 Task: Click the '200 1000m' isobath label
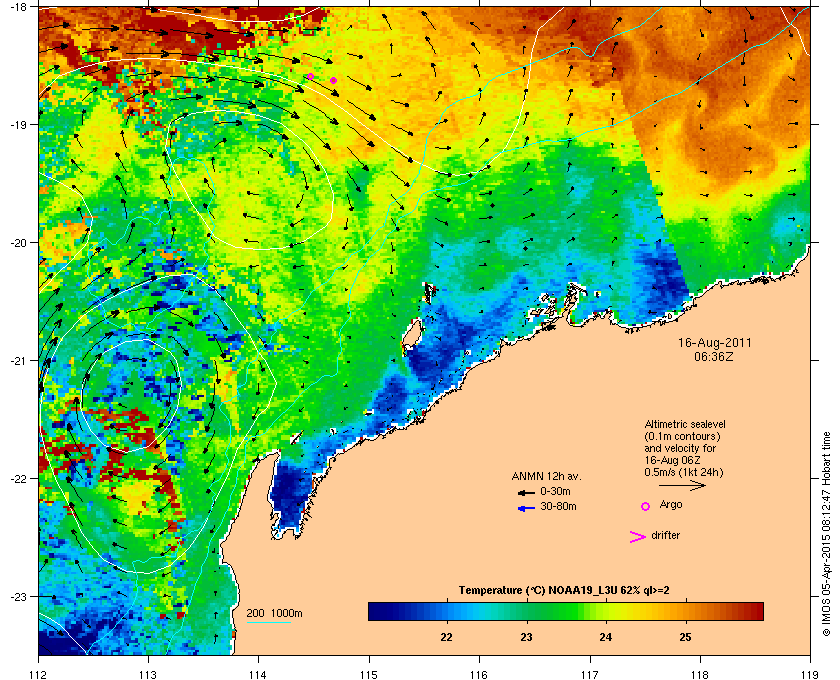point(274,614)
